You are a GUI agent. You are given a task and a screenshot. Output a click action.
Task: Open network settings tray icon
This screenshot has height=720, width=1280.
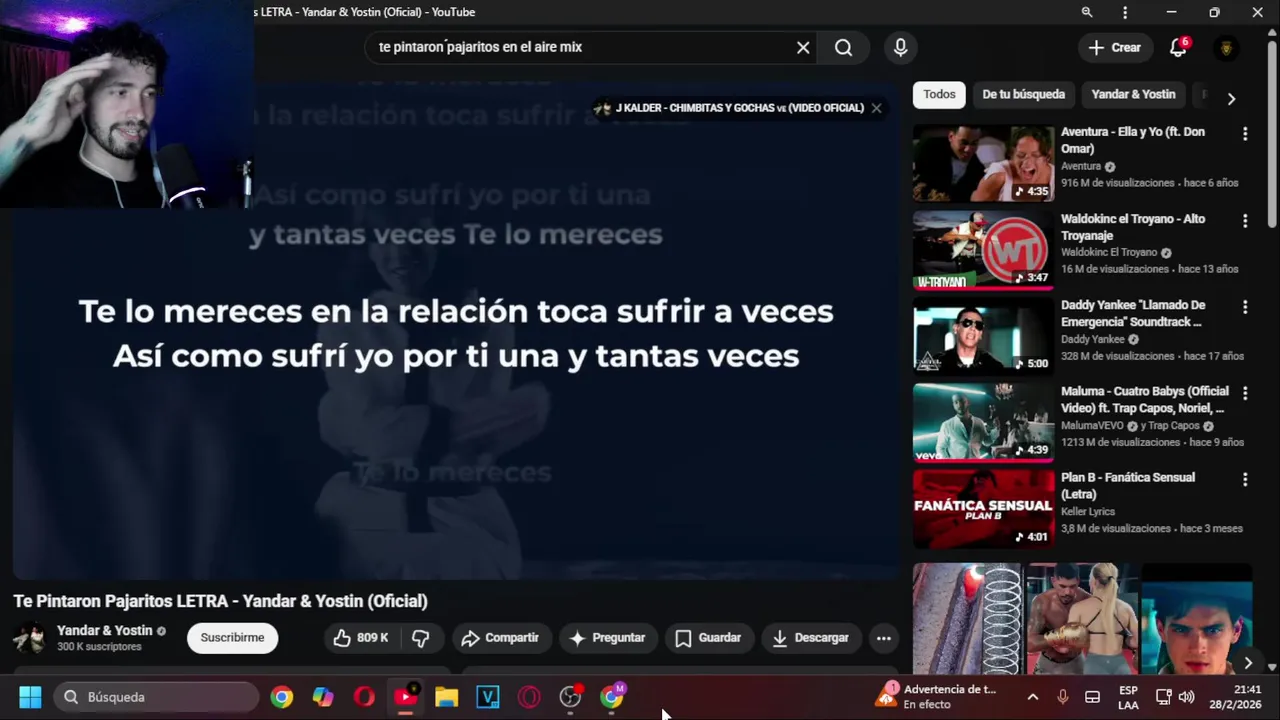[x=1163, y=697]
